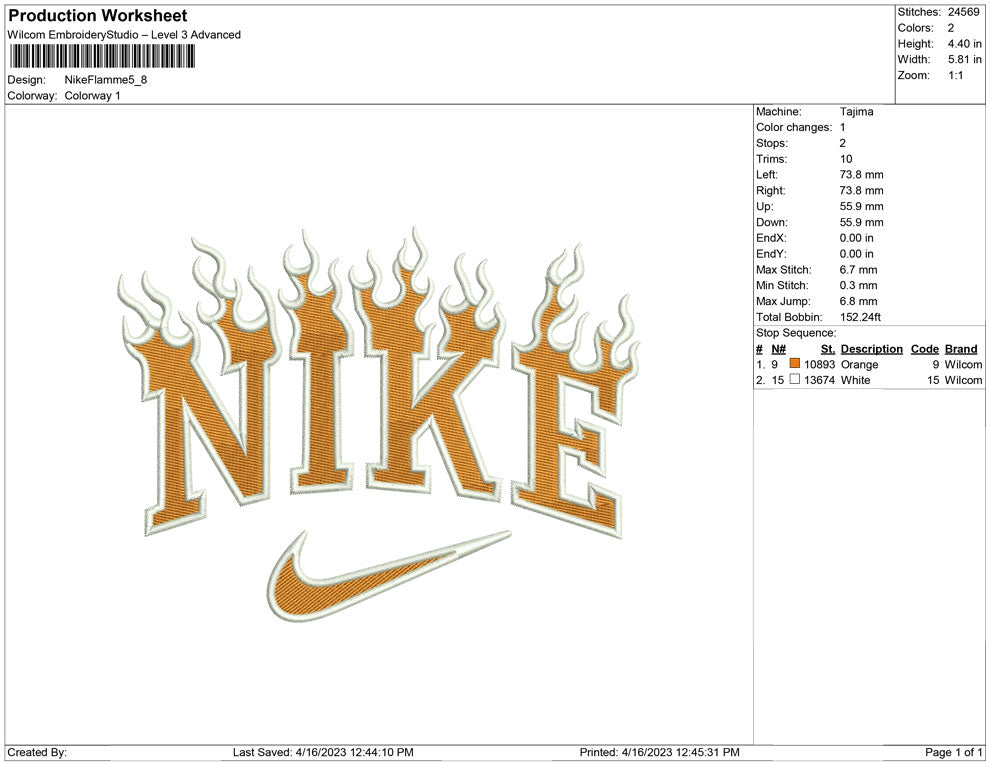Click the Left value '73.8 mm'
The height and width of the screenshot is (762, 990).
862,175
